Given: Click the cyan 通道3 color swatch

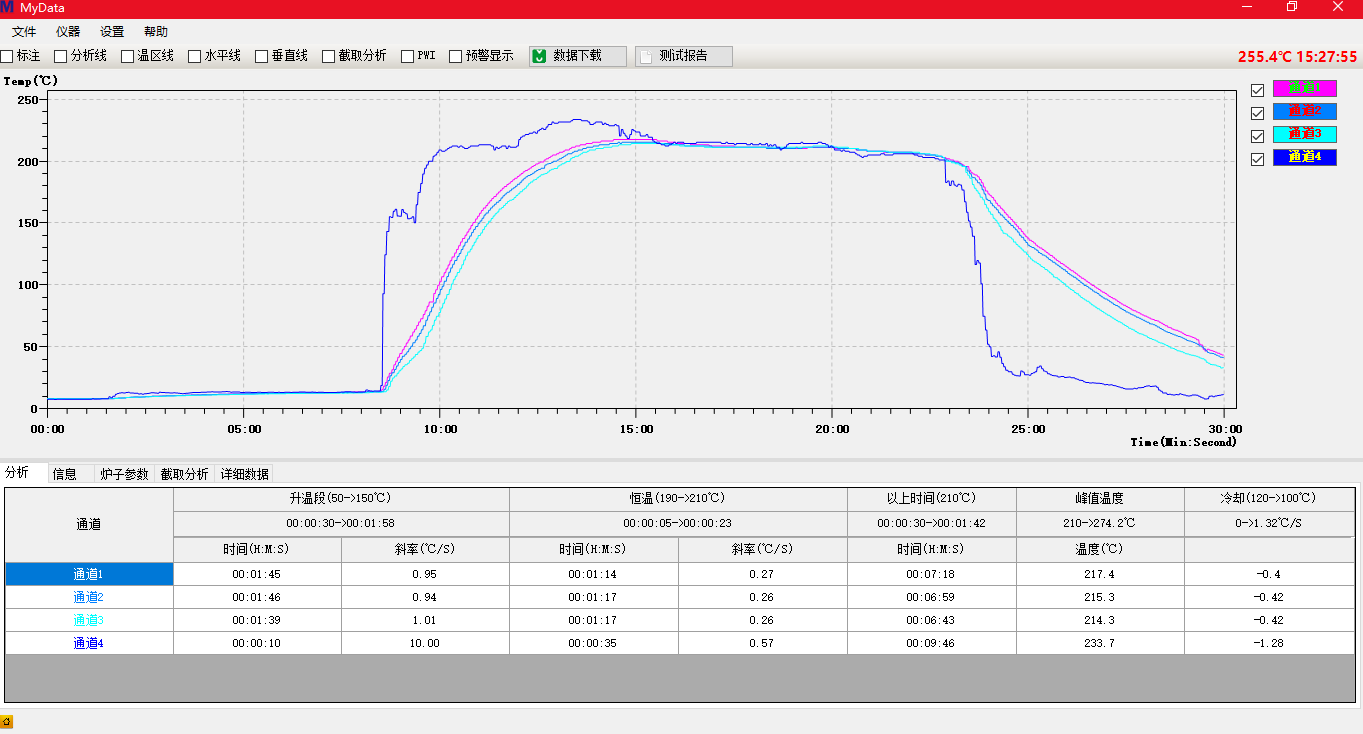Looking at the screenshot, I should (x=1304, y=134).
